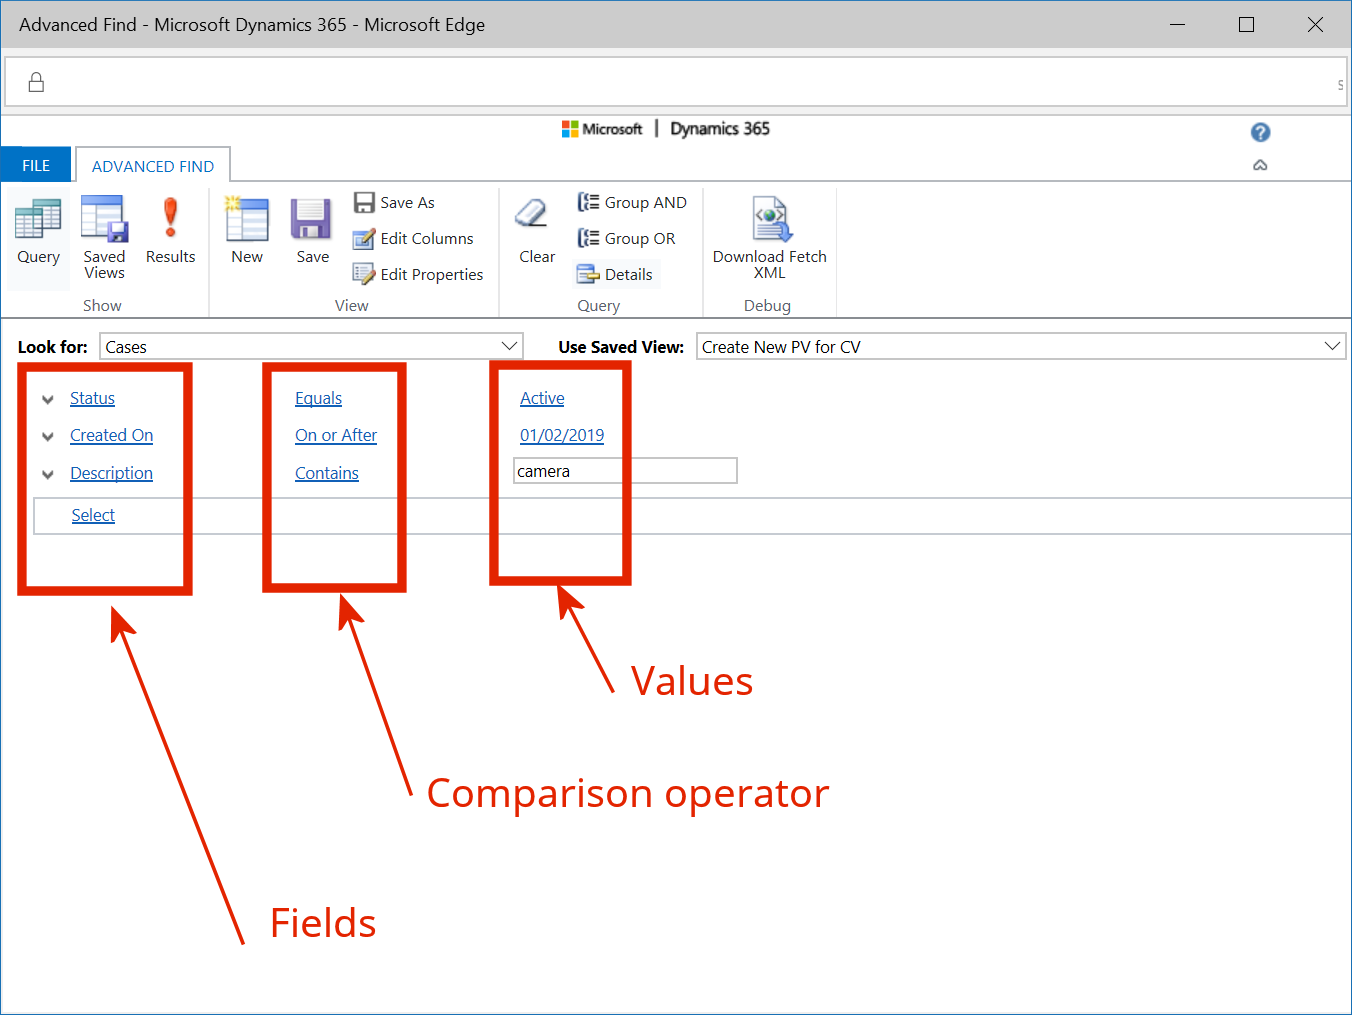Open Saved Views from the ribbon

104,236
